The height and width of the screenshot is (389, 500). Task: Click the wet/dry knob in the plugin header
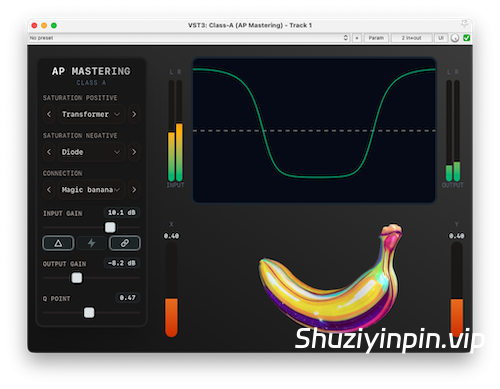[455, 38]
